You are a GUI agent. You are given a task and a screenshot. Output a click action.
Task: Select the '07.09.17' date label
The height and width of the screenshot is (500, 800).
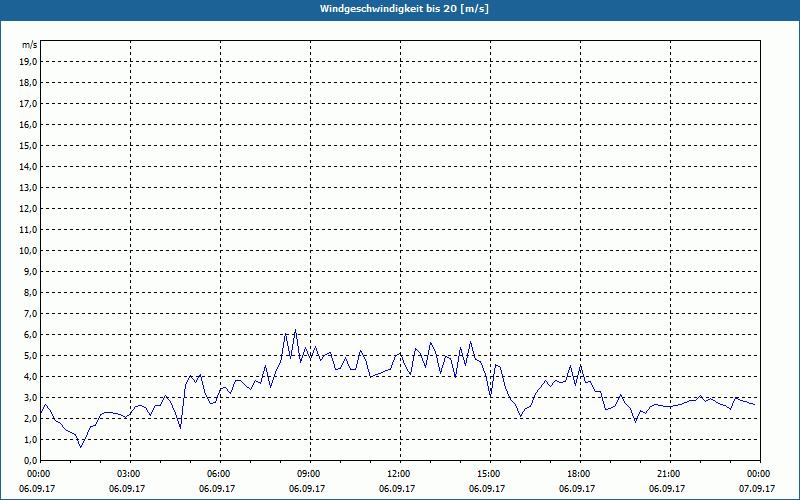coord(757,488)
